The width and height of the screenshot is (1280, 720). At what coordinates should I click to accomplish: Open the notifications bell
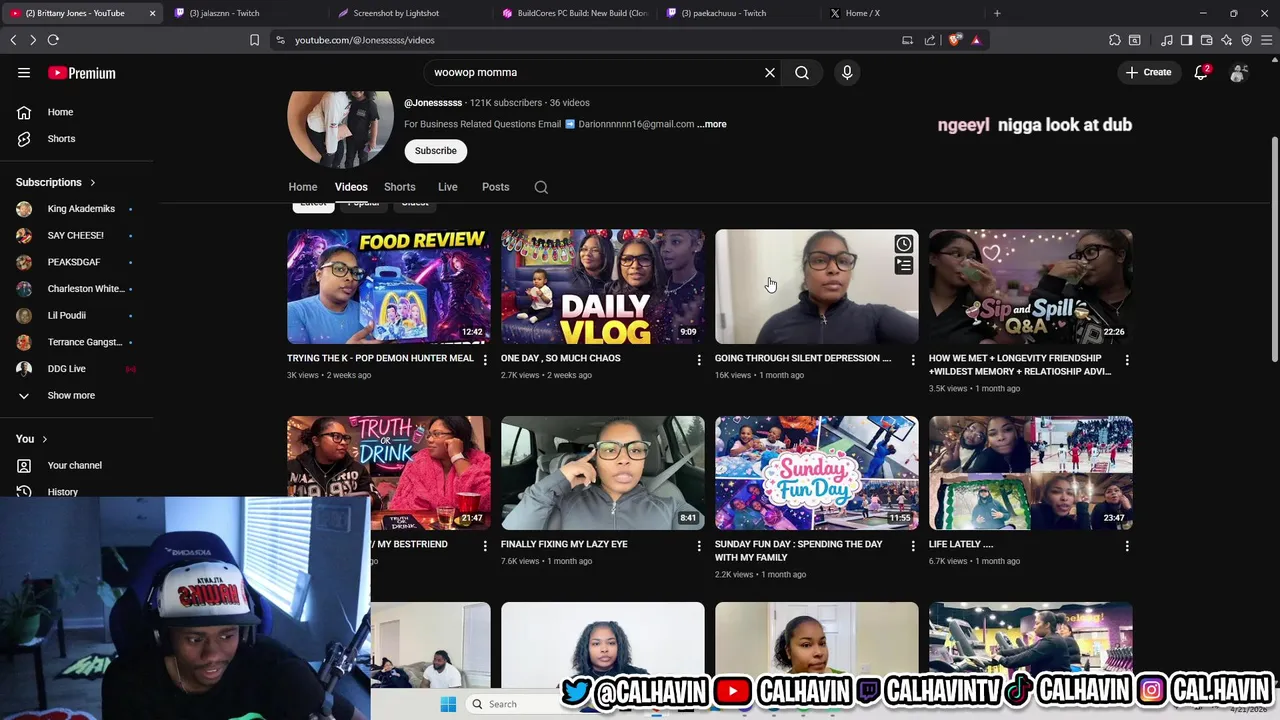coord(1202,72)
